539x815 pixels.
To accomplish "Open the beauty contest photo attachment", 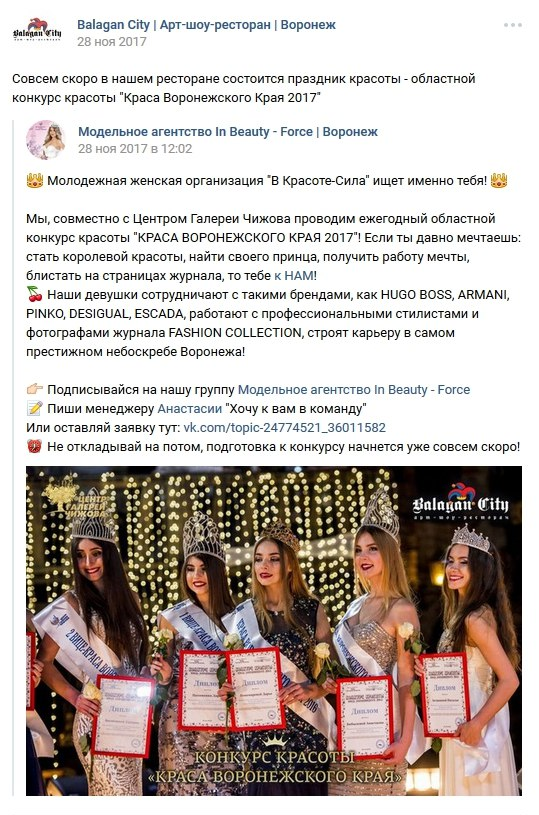I will coord(274,630).
